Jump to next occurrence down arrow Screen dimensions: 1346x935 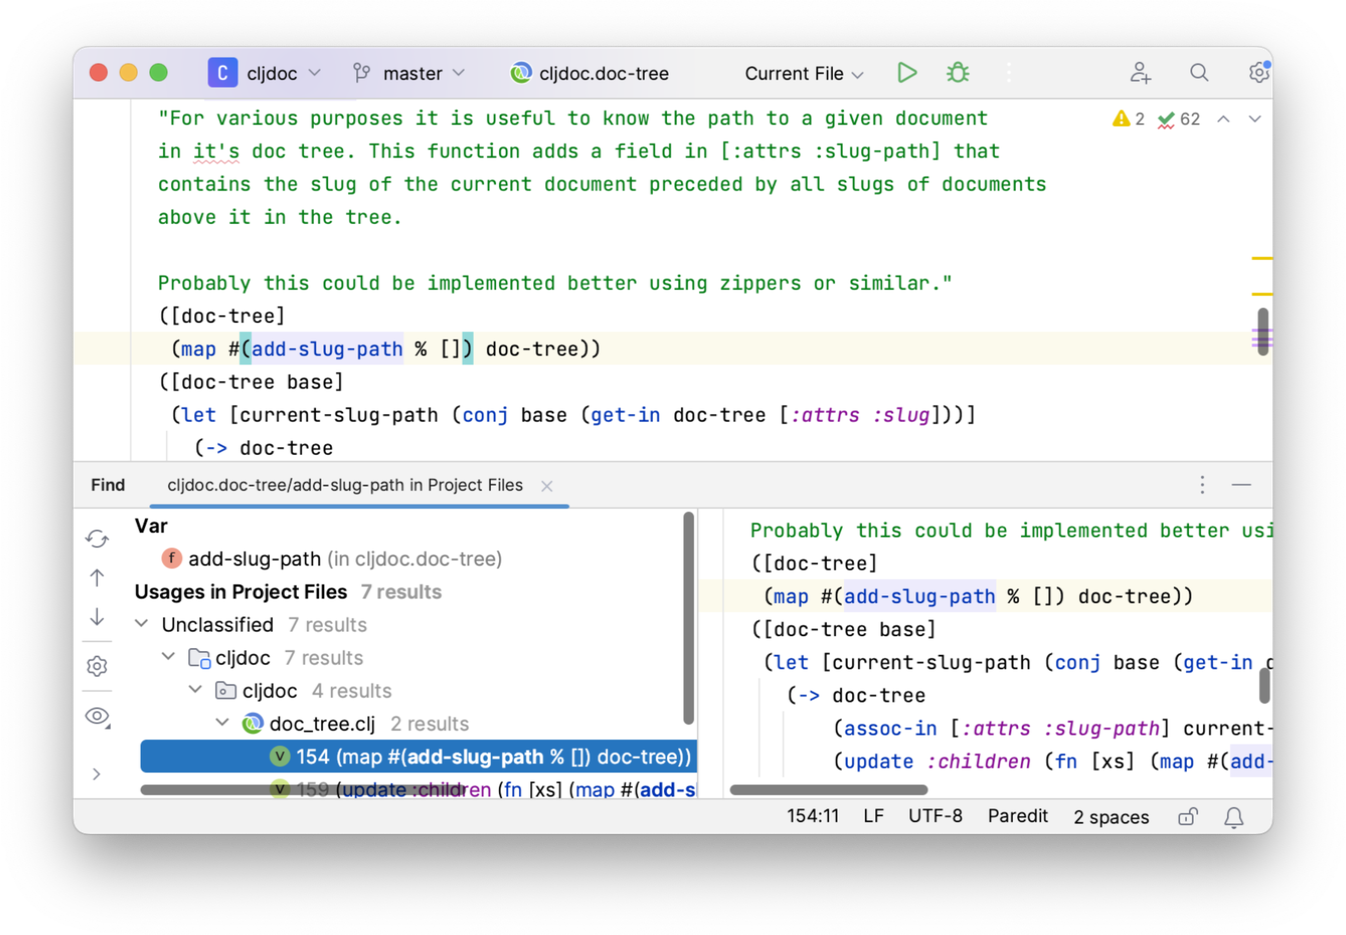pyautogui.click(x=97, y=617)
